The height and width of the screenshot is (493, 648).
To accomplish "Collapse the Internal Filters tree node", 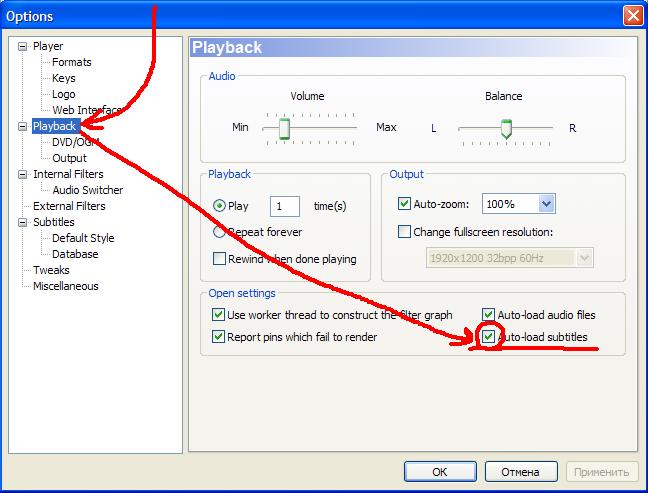I will click(x=23, y=174).
